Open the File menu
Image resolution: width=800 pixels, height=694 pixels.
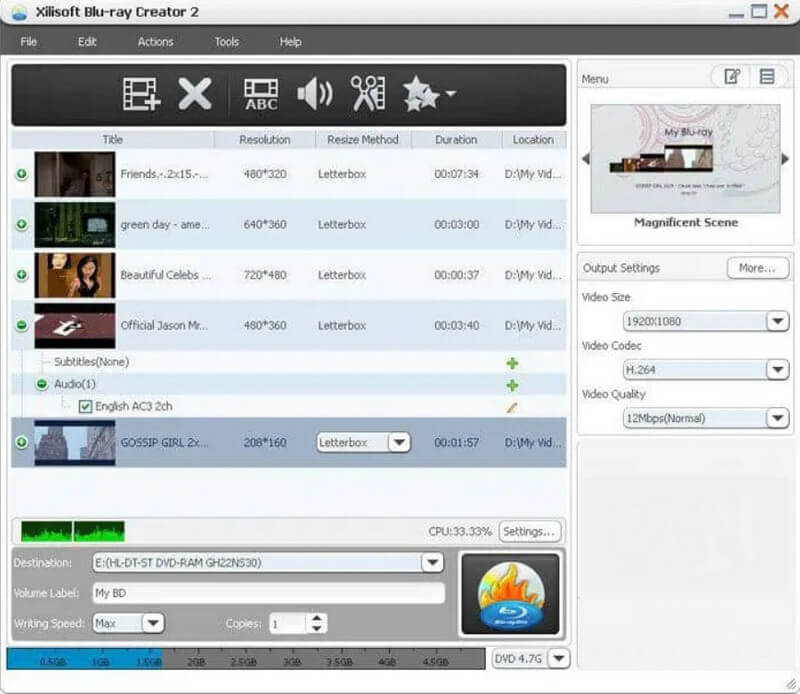(29, 42)
